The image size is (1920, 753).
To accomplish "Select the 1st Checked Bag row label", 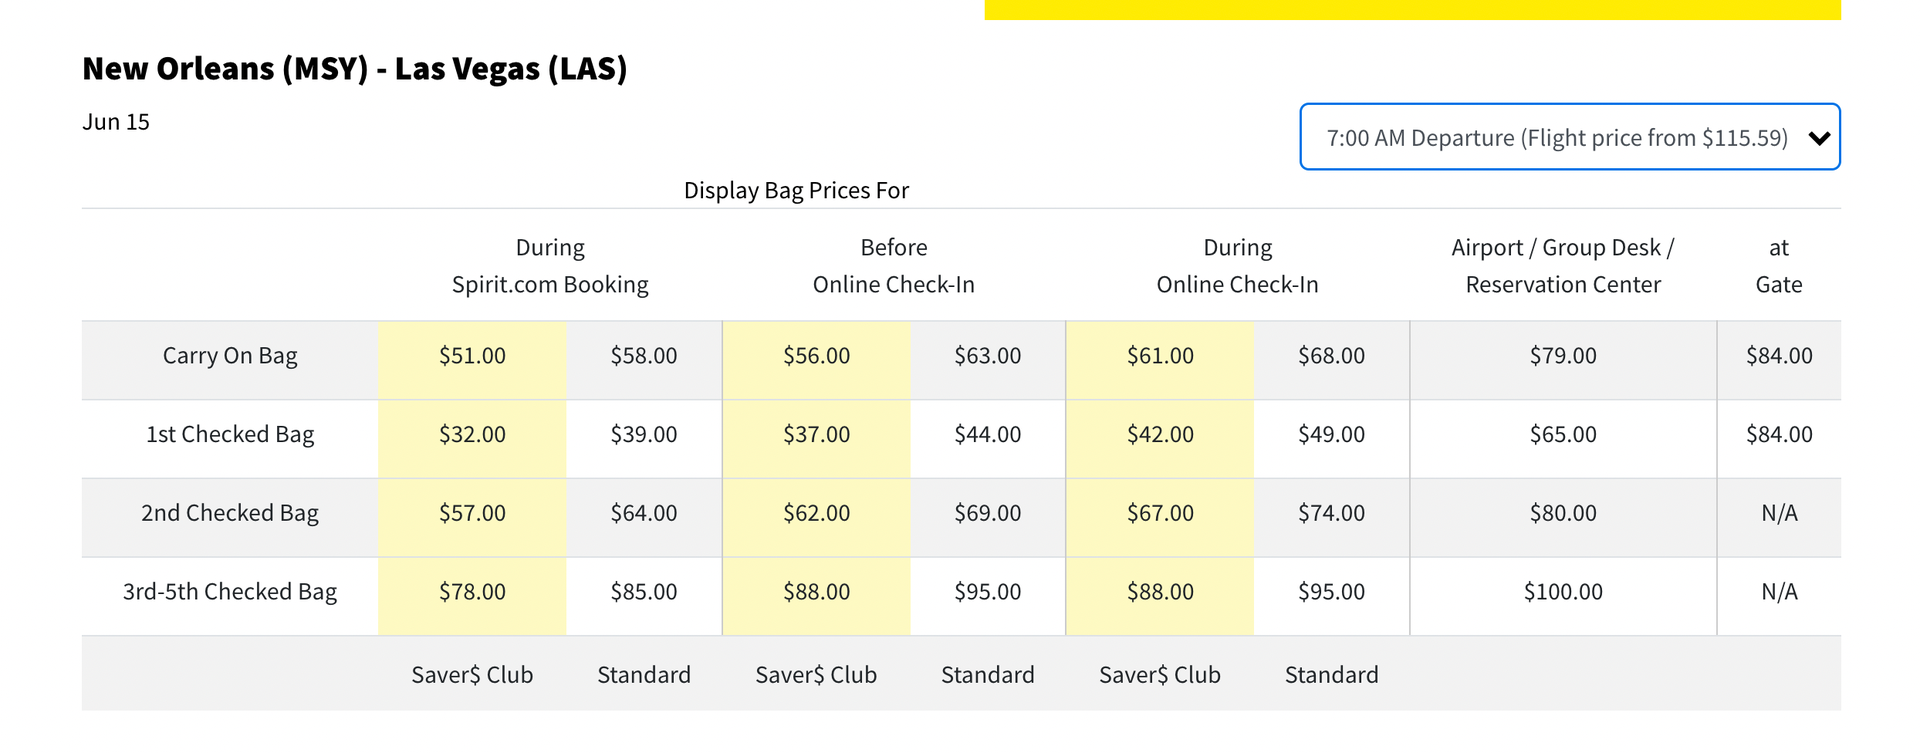I will [x=230, y=434].
